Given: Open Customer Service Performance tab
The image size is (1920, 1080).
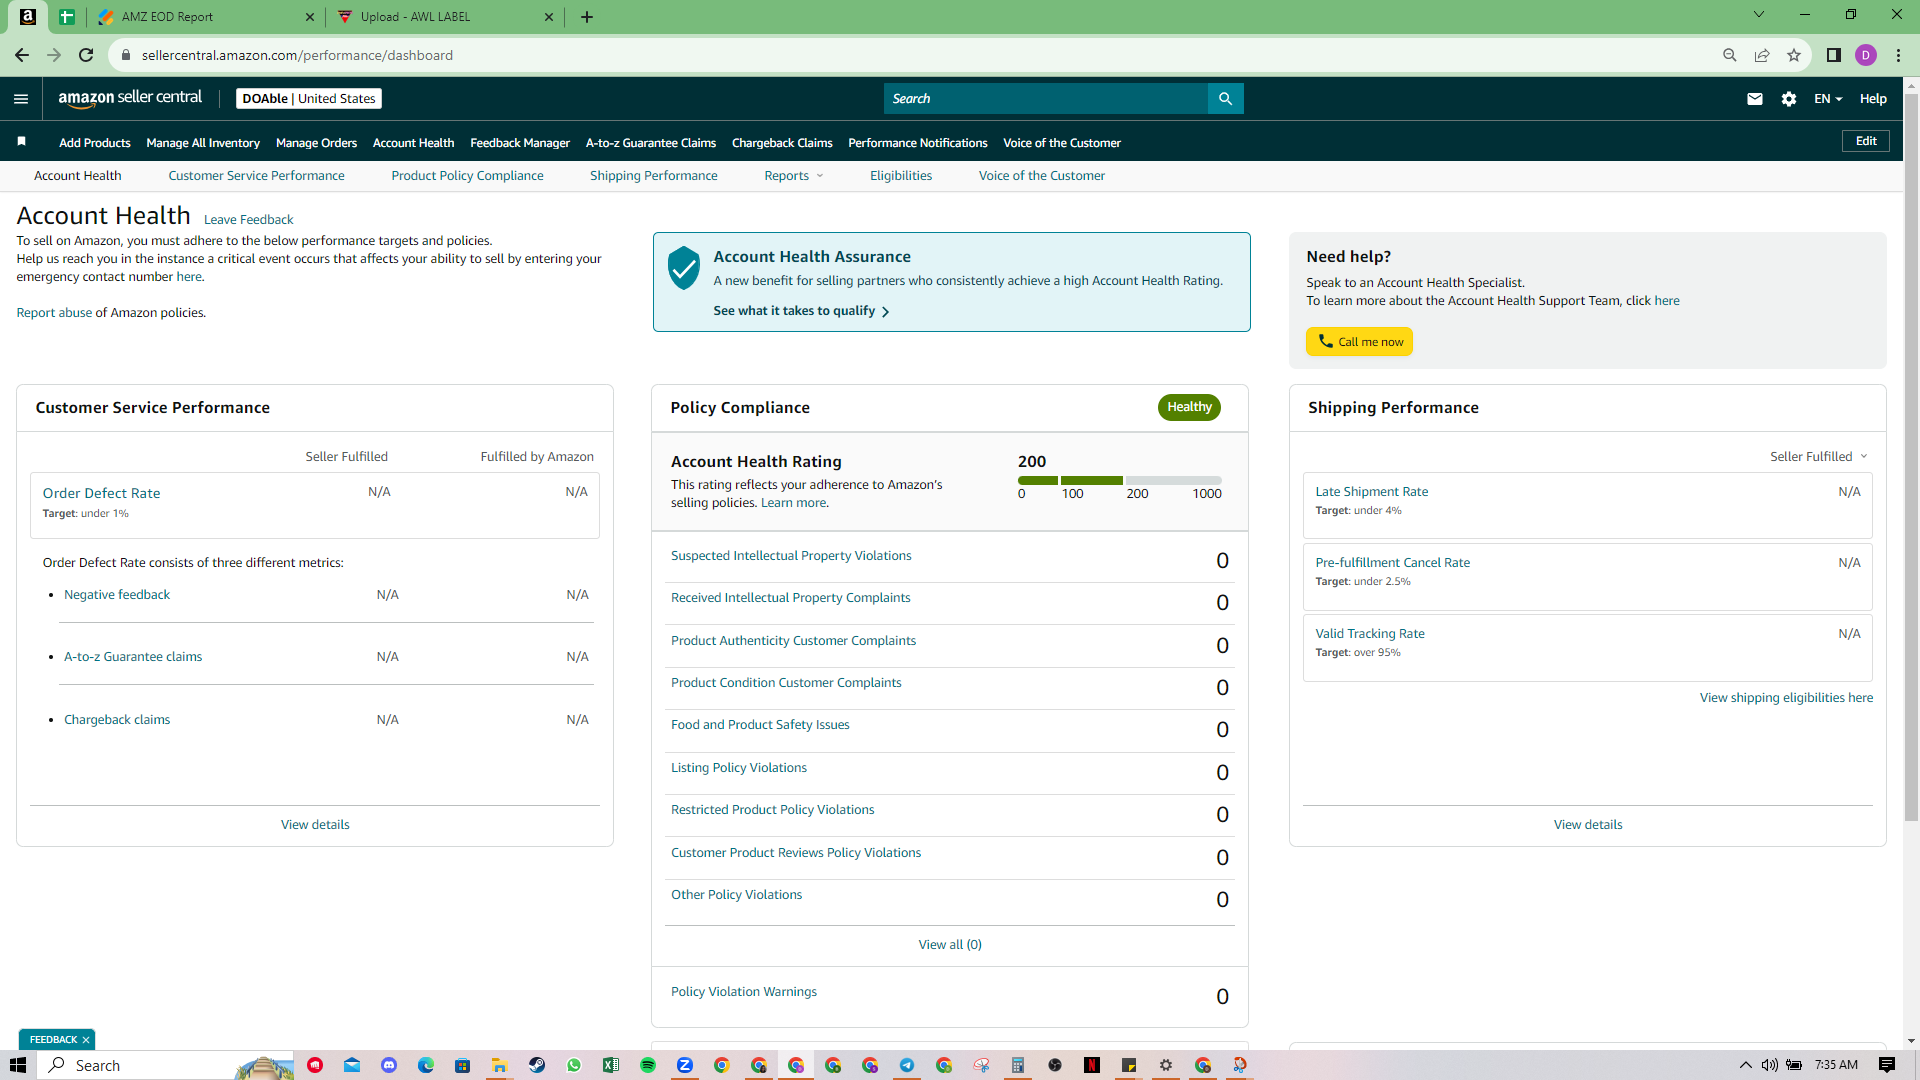Looking at the screenshot, I should click(x=256, y=176).
